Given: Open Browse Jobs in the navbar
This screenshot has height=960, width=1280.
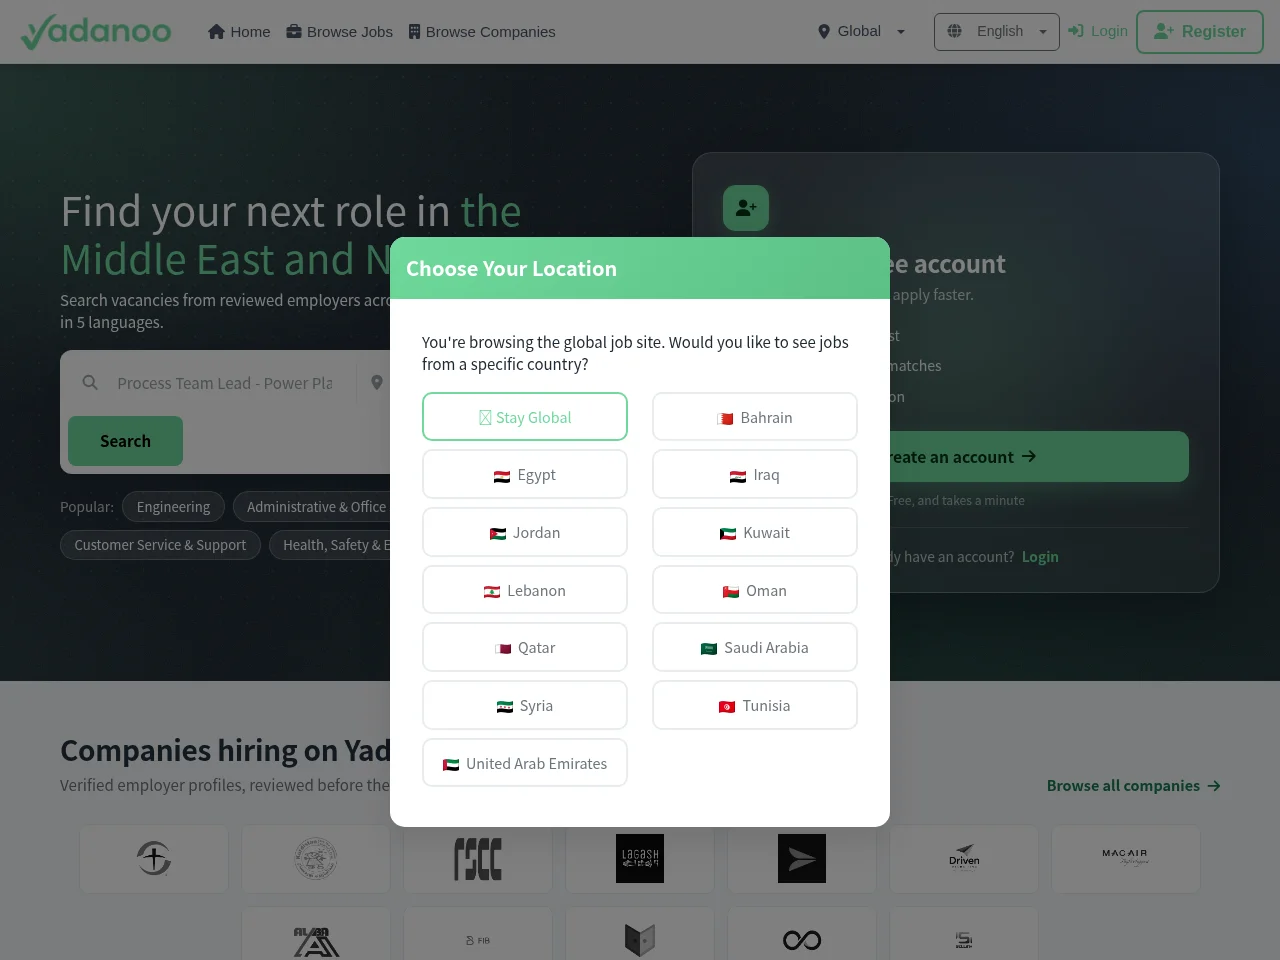Looking at the screenshot, I should [339, 32].
